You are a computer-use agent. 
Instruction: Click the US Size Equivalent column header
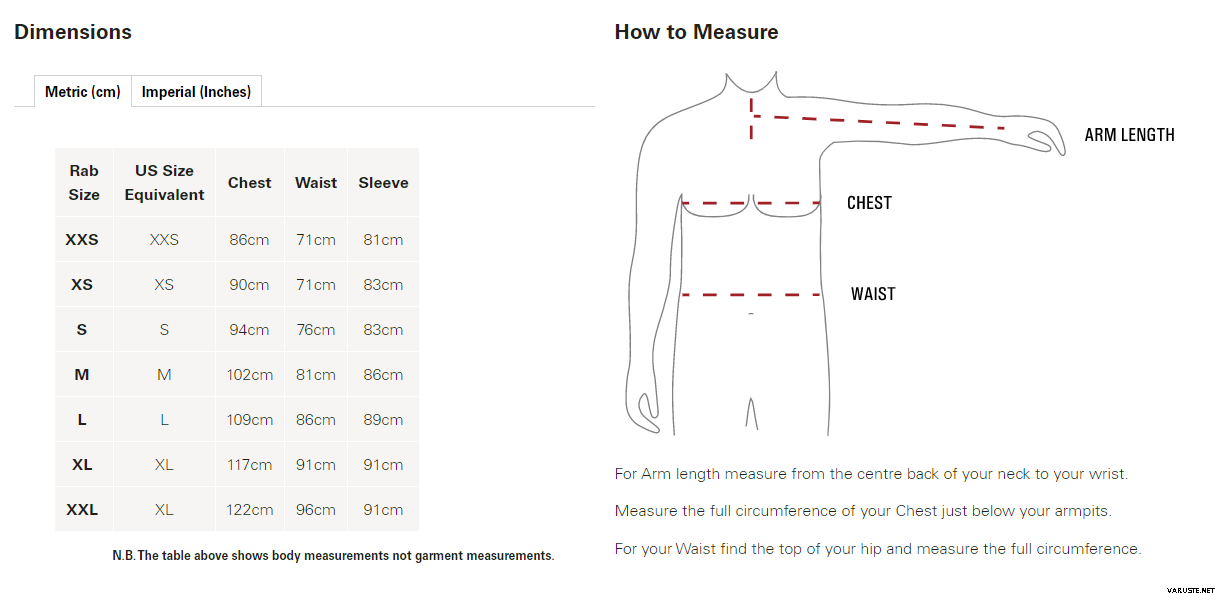click(x=164, y=183)
